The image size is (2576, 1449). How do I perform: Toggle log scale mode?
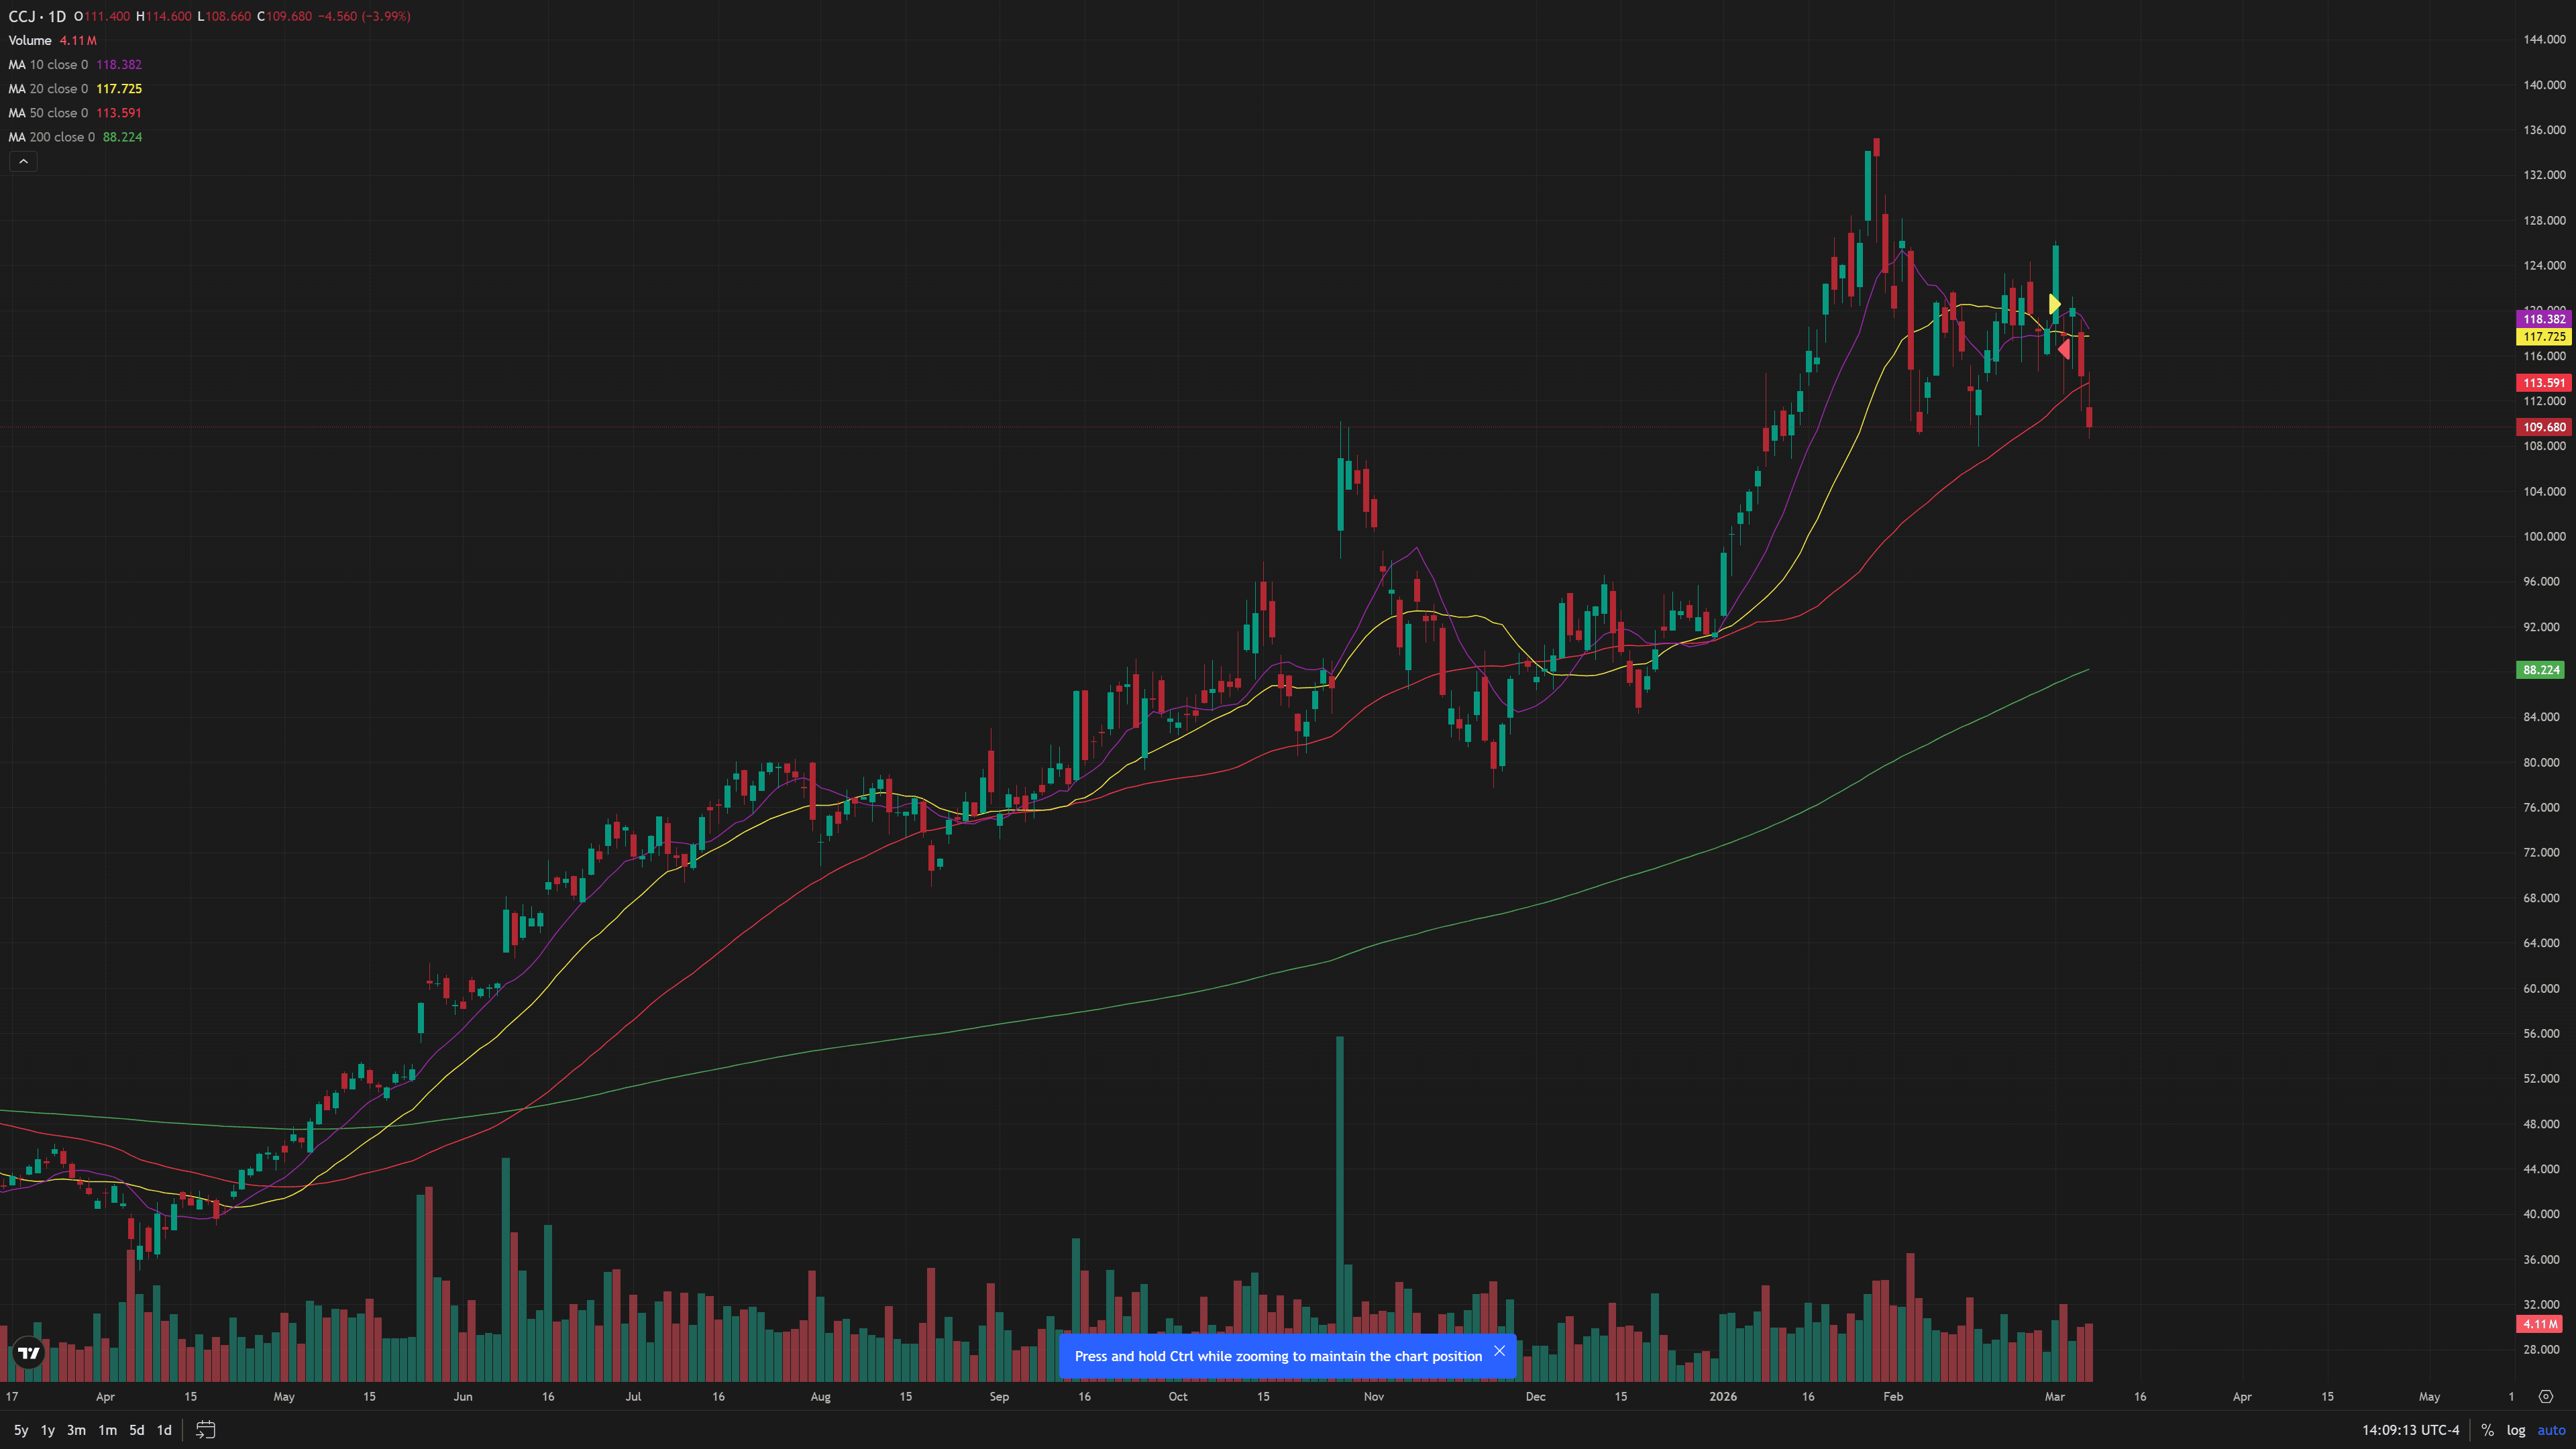pos(2516,1430)
